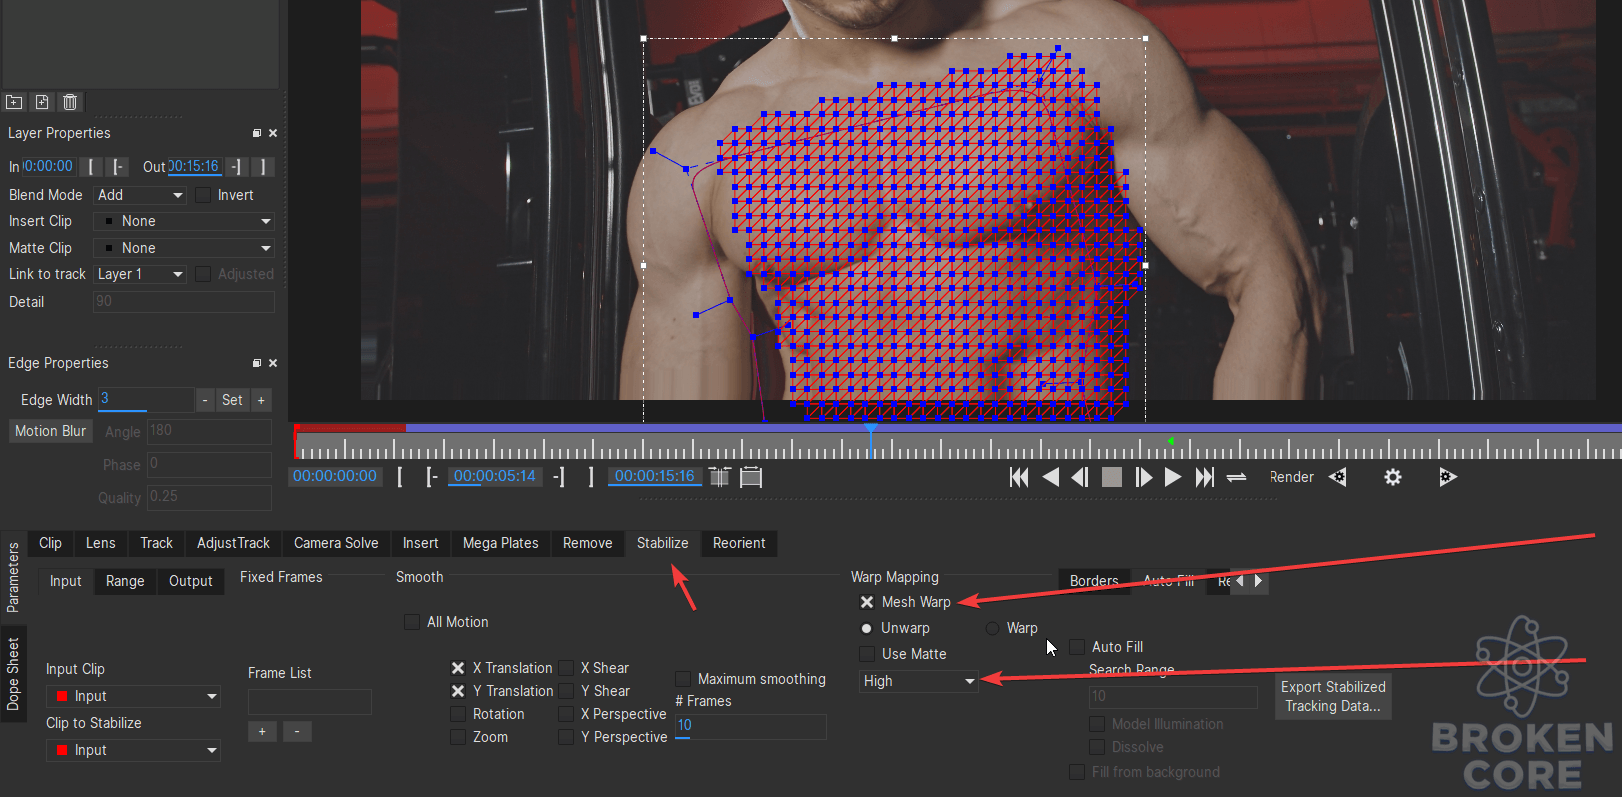Screen dimensions: 1622x797
Task: Click the new layer group folder icon
Action: 14,102
